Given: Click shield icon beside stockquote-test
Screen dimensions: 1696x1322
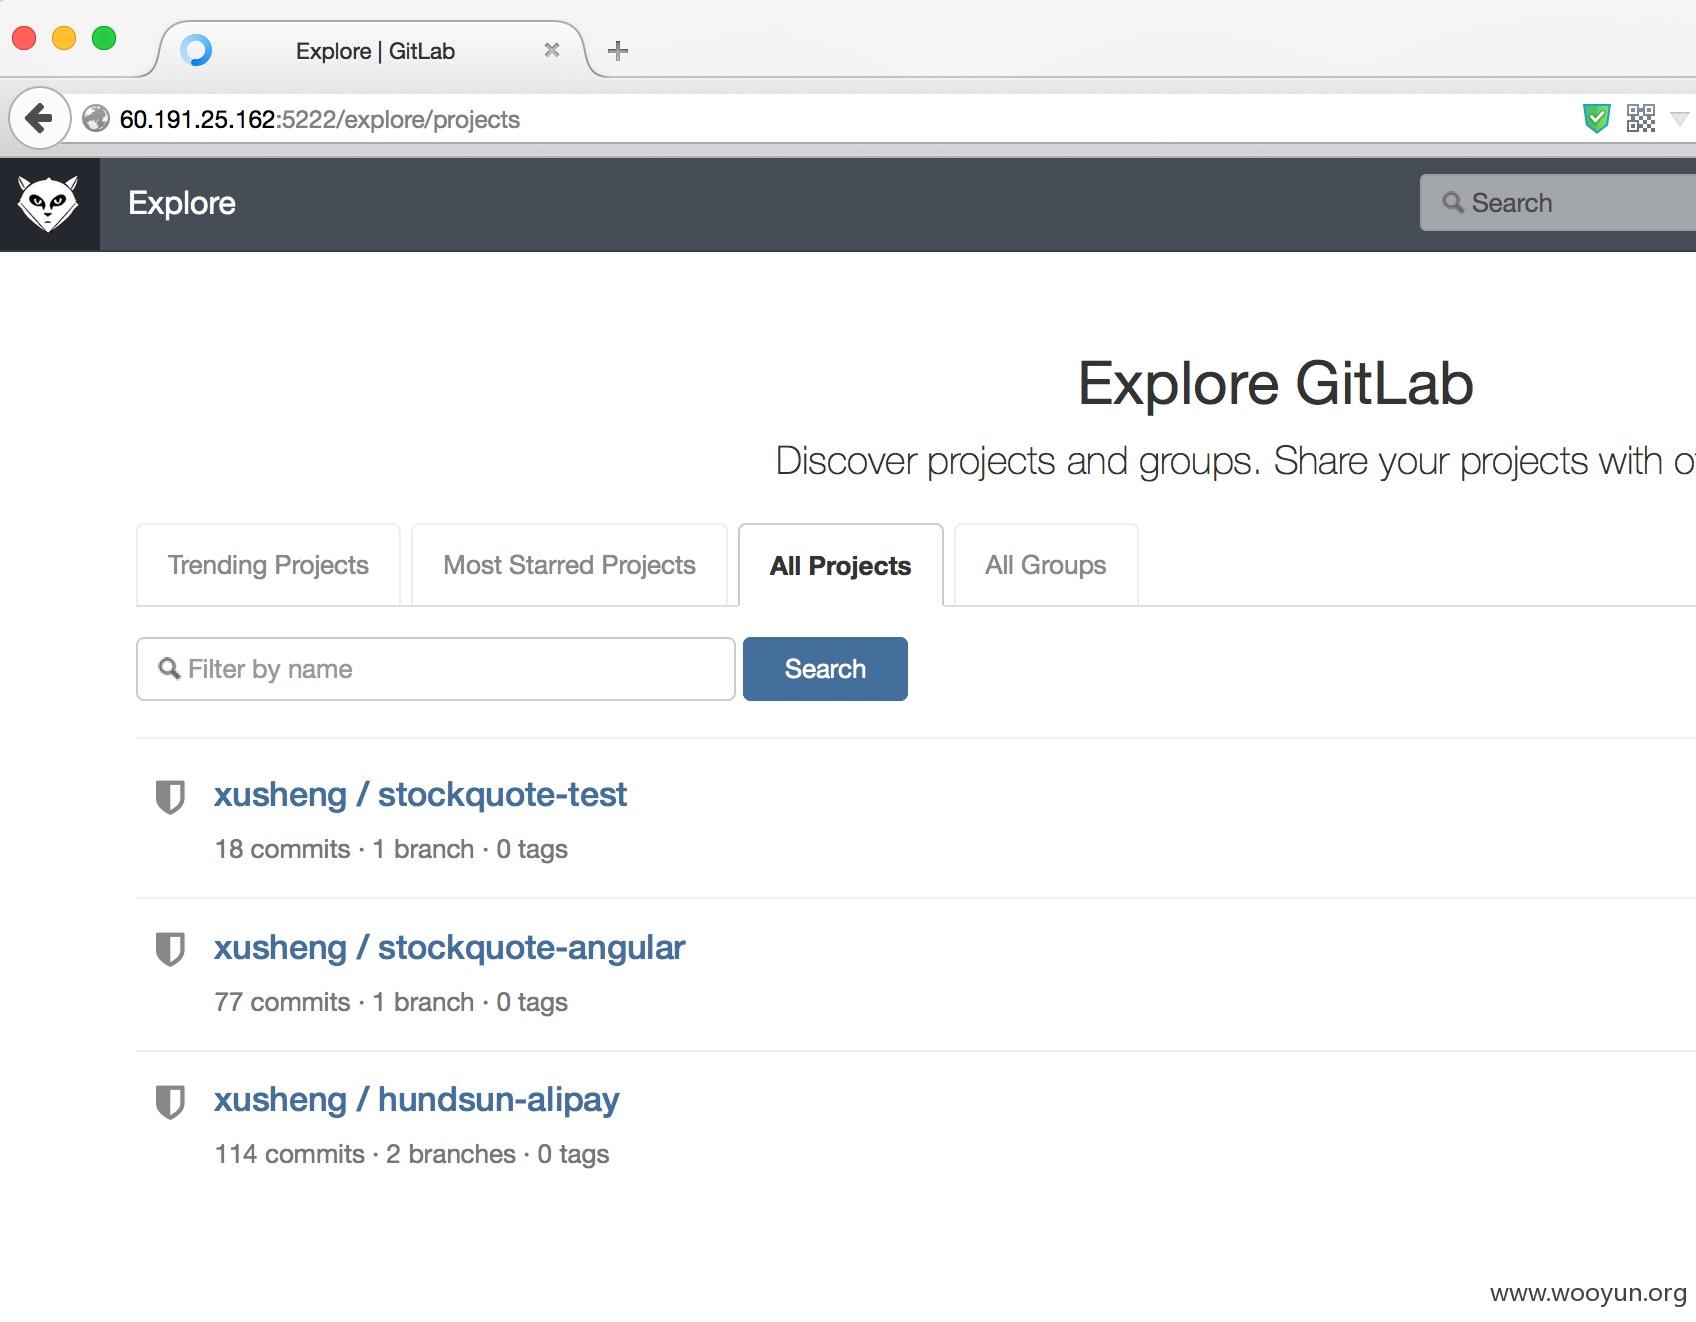Looking at the screenshot, I should coord(170,797).
